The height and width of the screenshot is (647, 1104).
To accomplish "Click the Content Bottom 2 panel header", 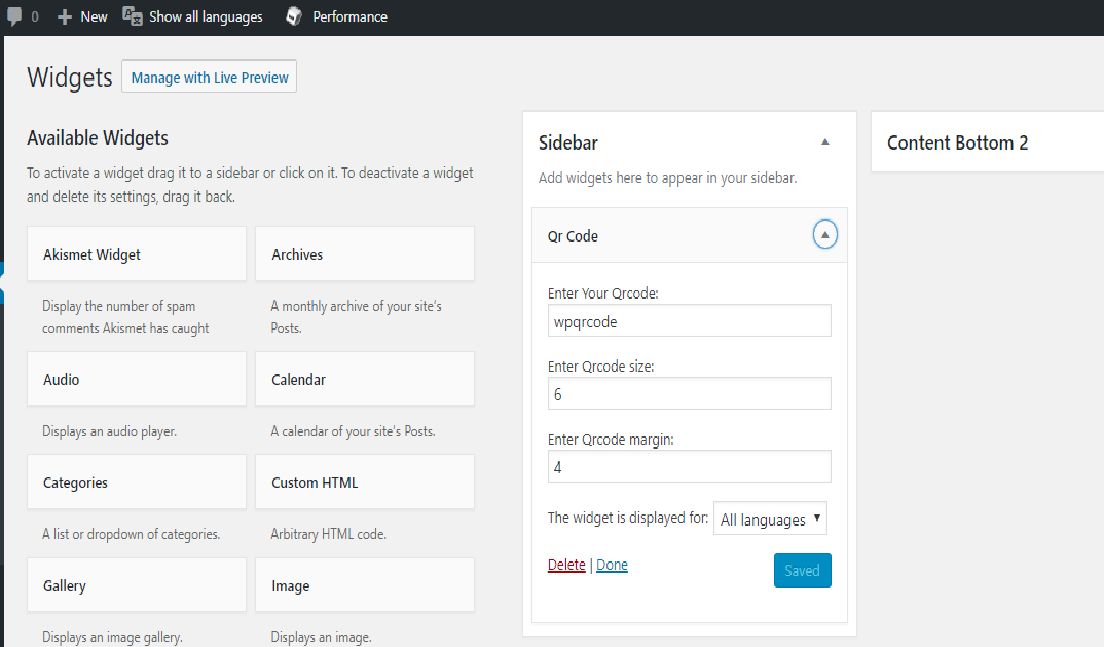I will 957,143.
